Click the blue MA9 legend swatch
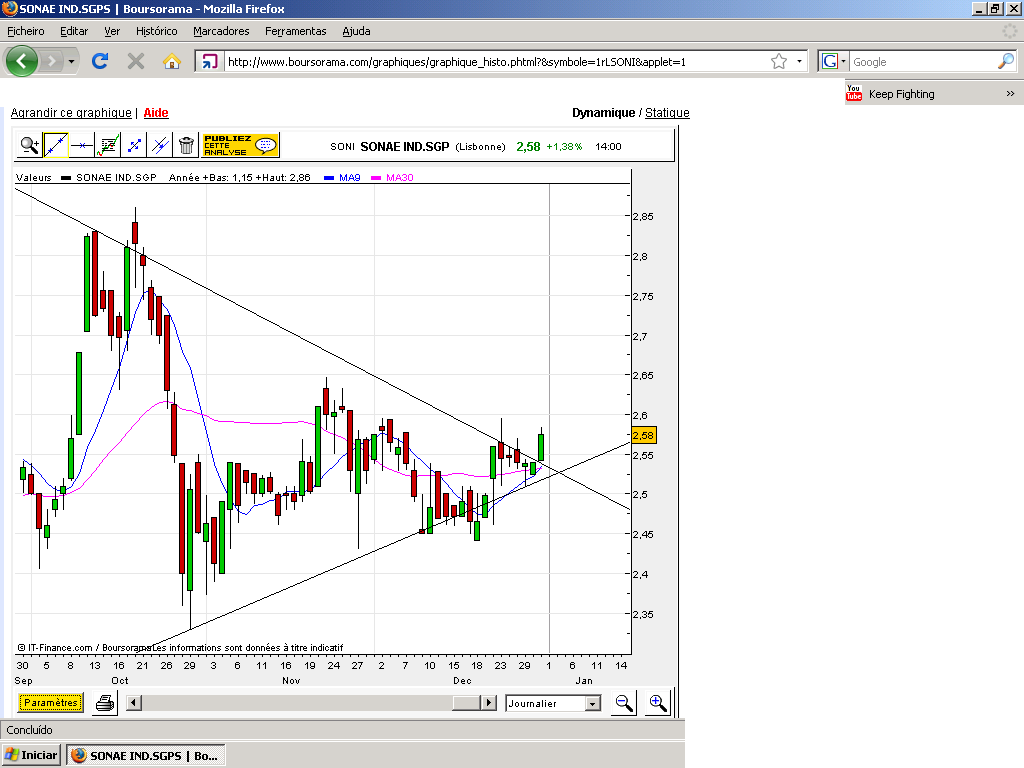The image size is (1024, 768). 329,178
